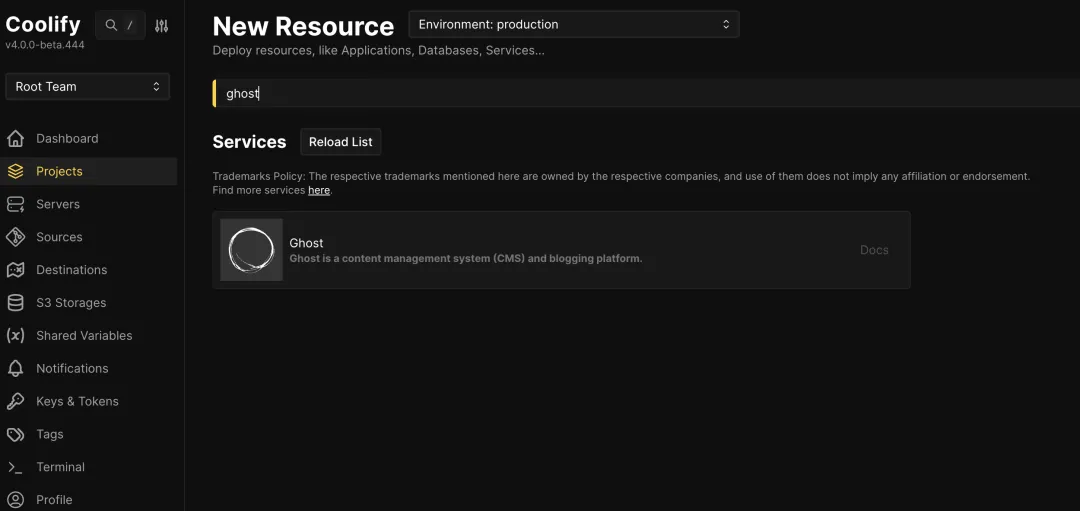The image size is (1080, 511).
Task: Click the Dashboard home icon
Action: pos(15,139)
